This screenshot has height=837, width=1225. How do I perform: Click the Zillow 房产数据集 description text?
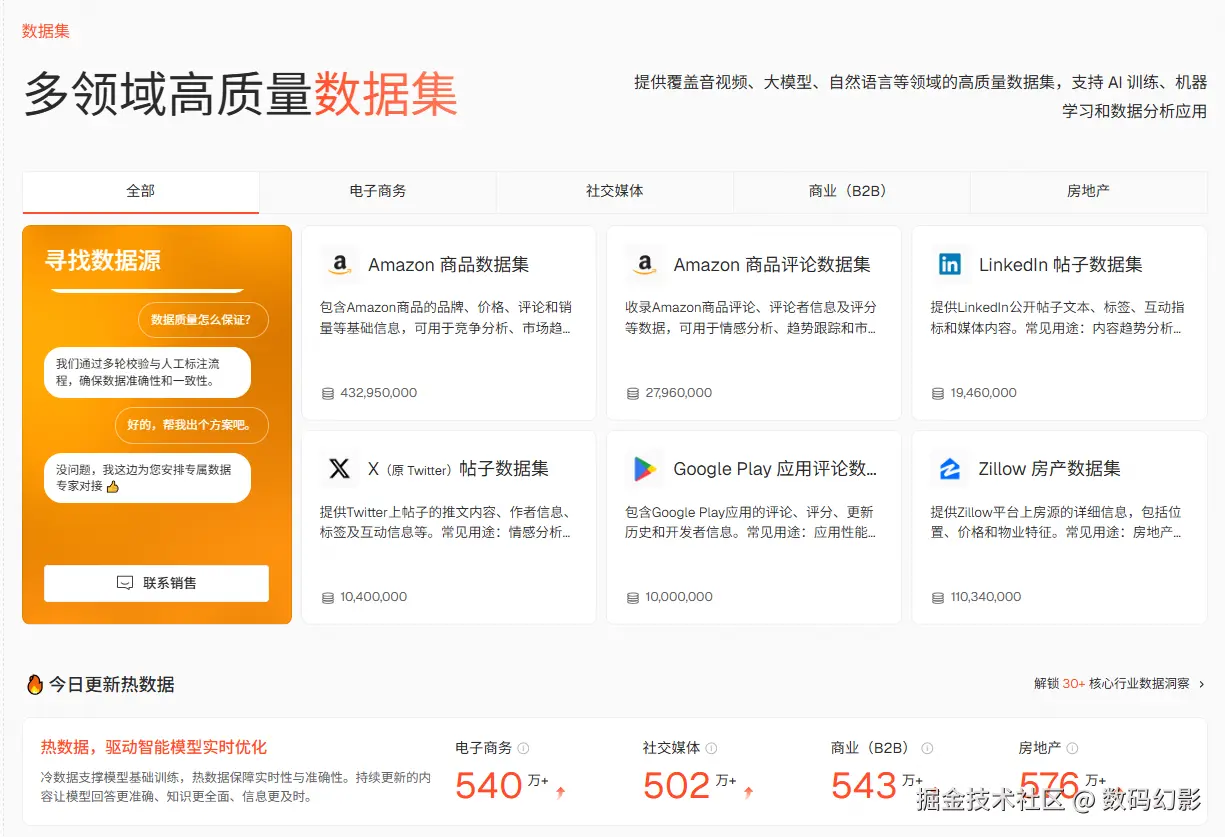pyautogui.click(x=1058, y=522)
